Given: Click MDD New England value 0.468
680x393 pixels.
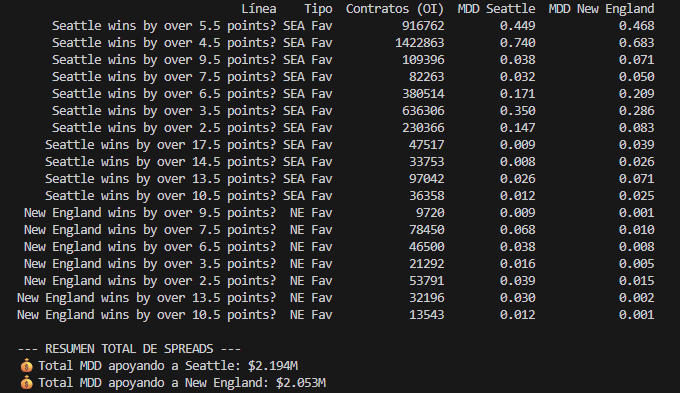Looking at the screenshot, I should click(636, 26).
